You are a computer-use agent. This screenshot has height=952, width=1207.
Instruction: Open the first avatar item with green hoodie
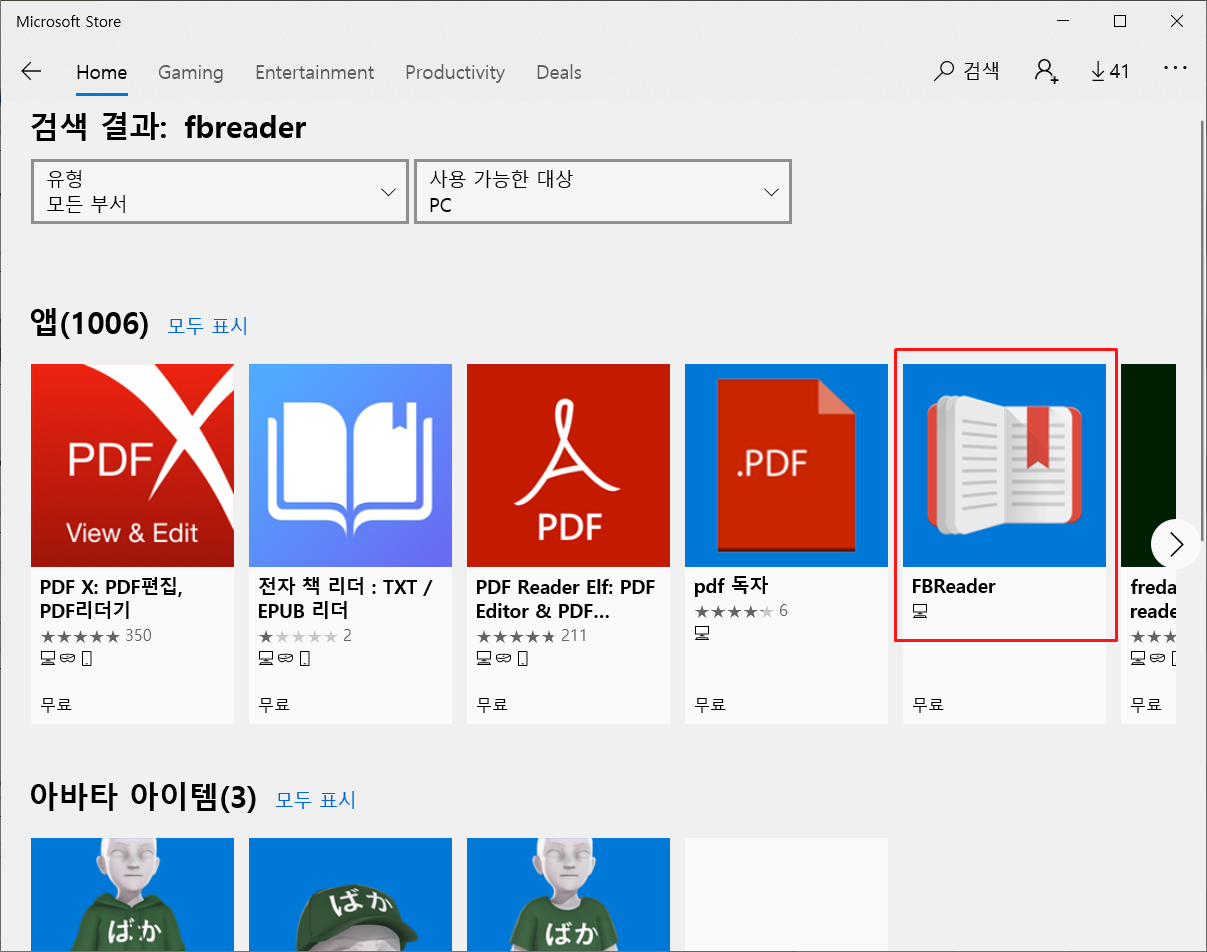coord(132,895)
